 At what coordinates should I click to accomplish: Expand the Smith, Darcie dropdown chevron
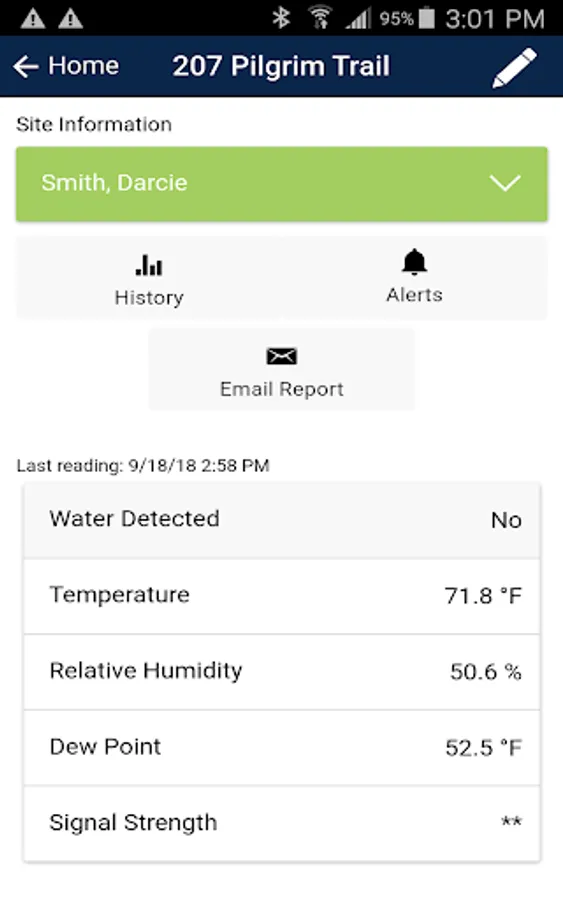[505, 183]
